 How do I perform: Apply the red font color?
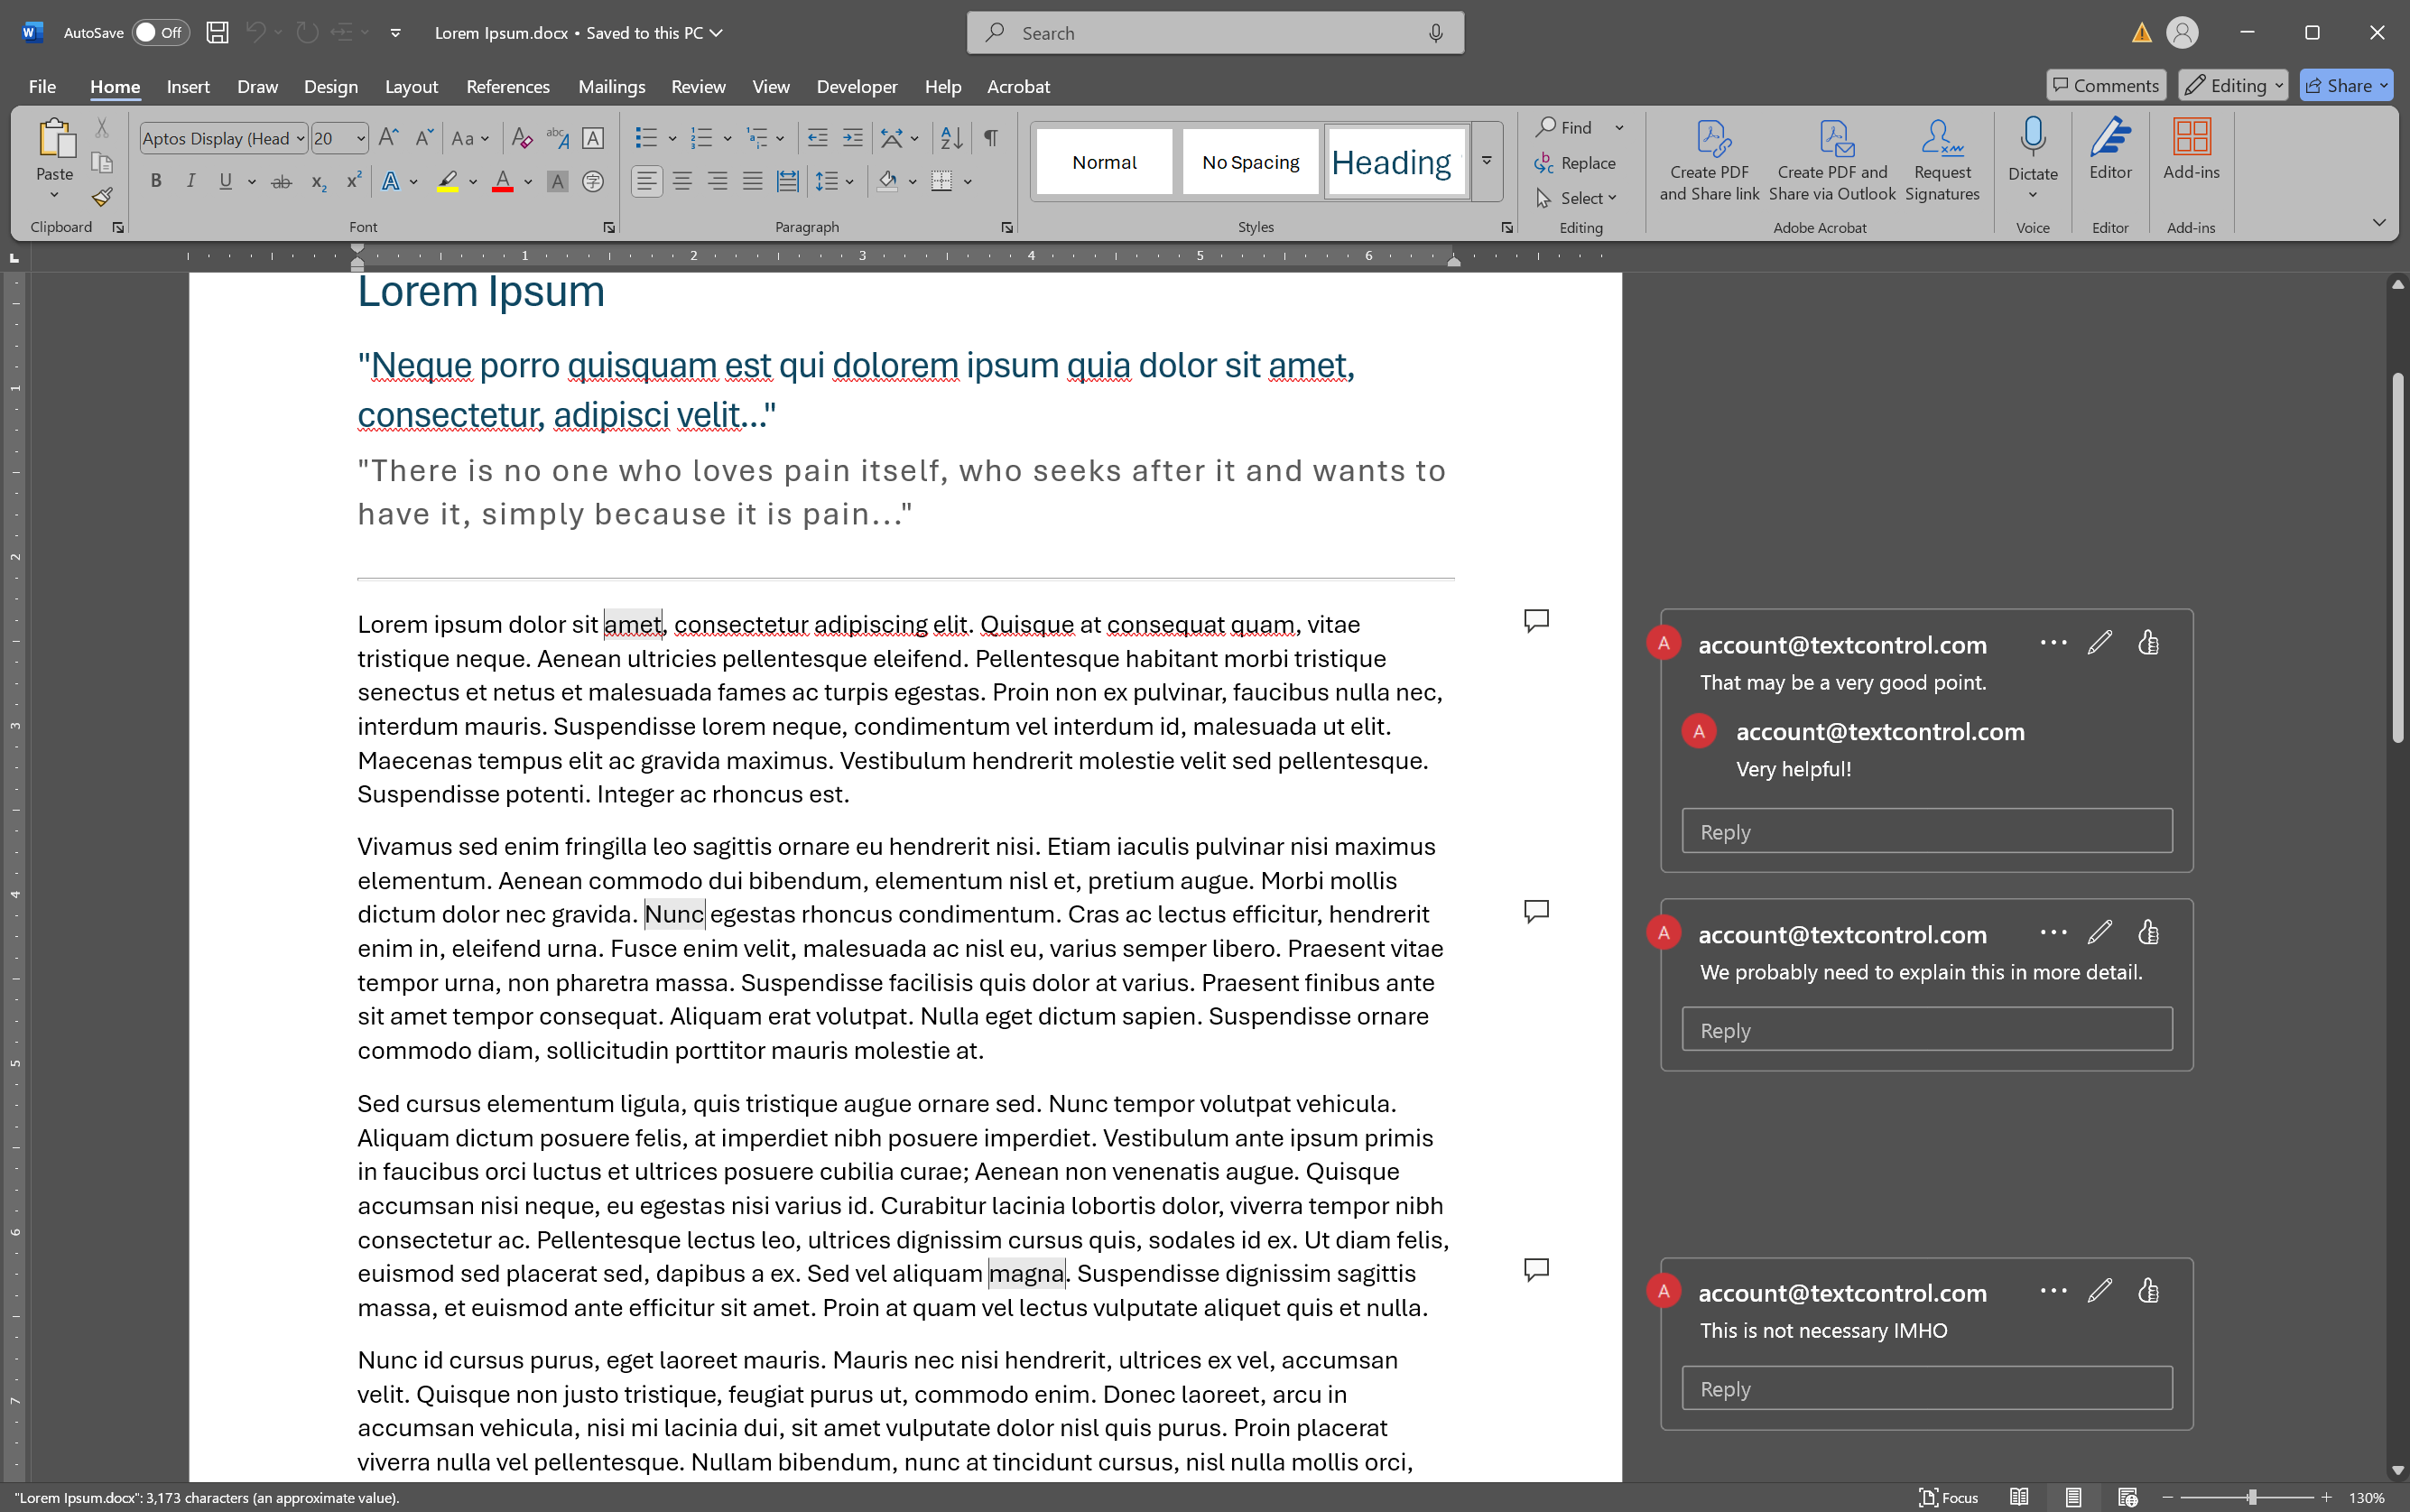tap(503, 181)
